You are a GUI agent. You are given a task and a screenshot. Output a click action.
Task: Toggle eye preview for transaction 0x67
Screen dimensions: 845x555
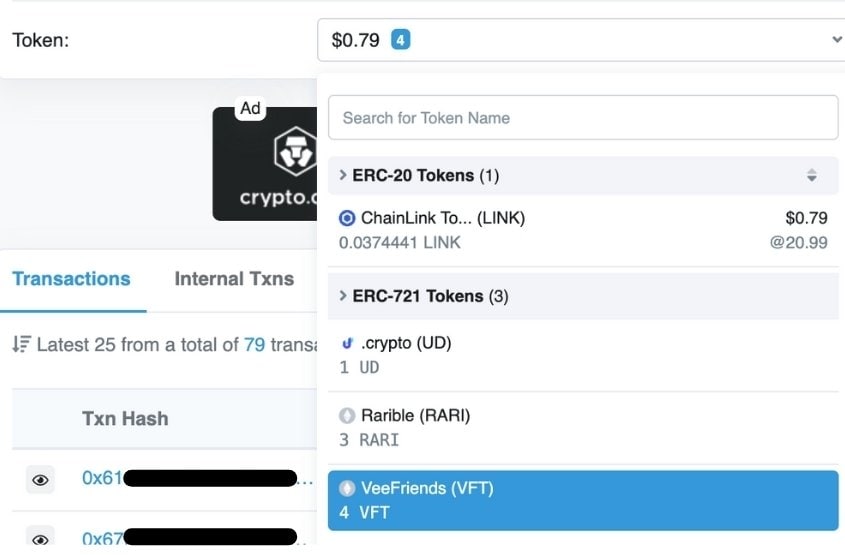40,538
